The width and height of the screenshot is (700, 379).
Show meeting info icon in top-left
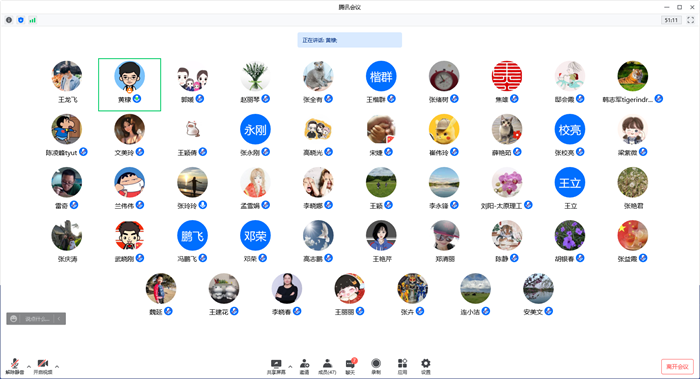[8, 20]
